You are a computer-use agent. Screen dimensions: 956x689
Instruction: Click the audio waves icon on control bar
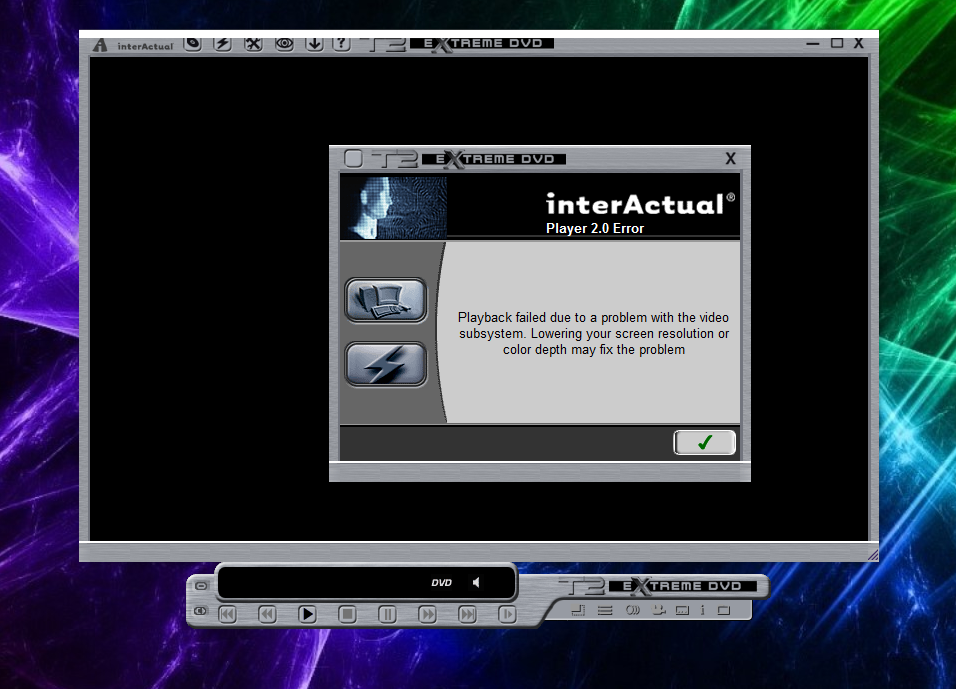click(x=633, y=610)
